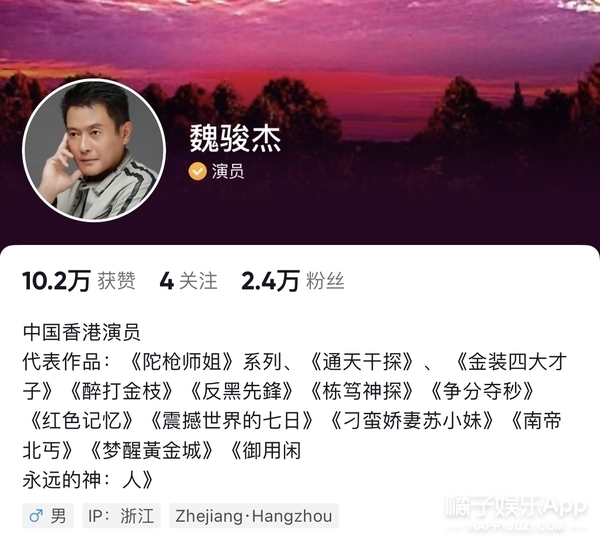View the 4 following count
The height and width of the screenshot is (547, 600).
pyautogui.click(x=166, y=281)
